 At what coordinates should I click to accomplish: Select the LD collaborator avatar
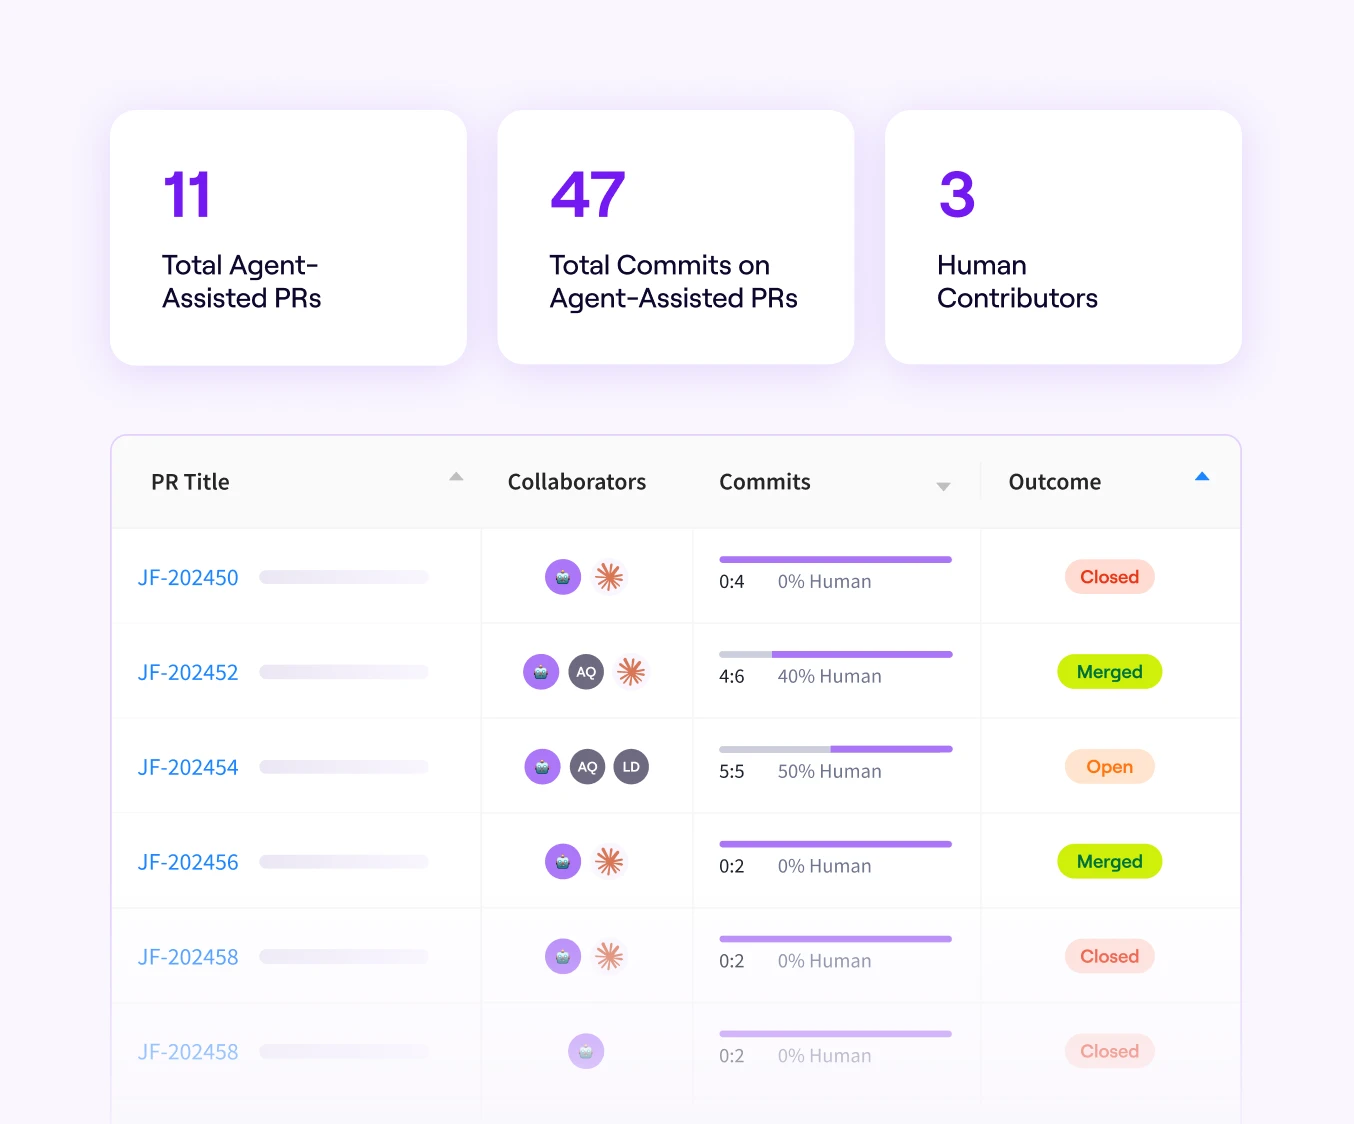point(631,767)
